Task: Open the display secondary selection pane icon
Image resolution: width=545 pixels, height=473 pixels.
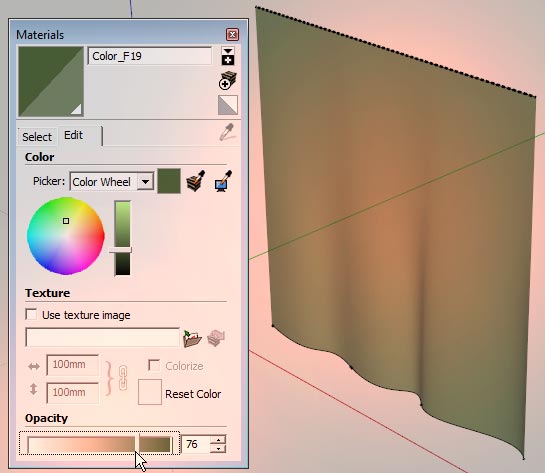Action: click(228, 56)
